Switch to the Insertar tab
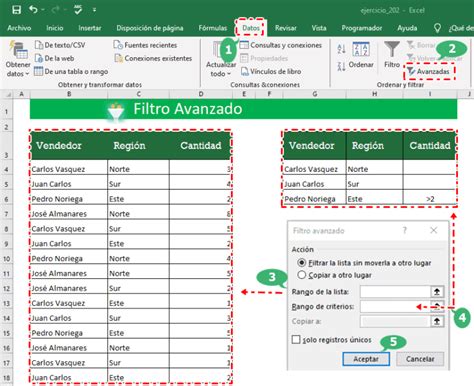The image size is (474, 386). tap(90, 28)
